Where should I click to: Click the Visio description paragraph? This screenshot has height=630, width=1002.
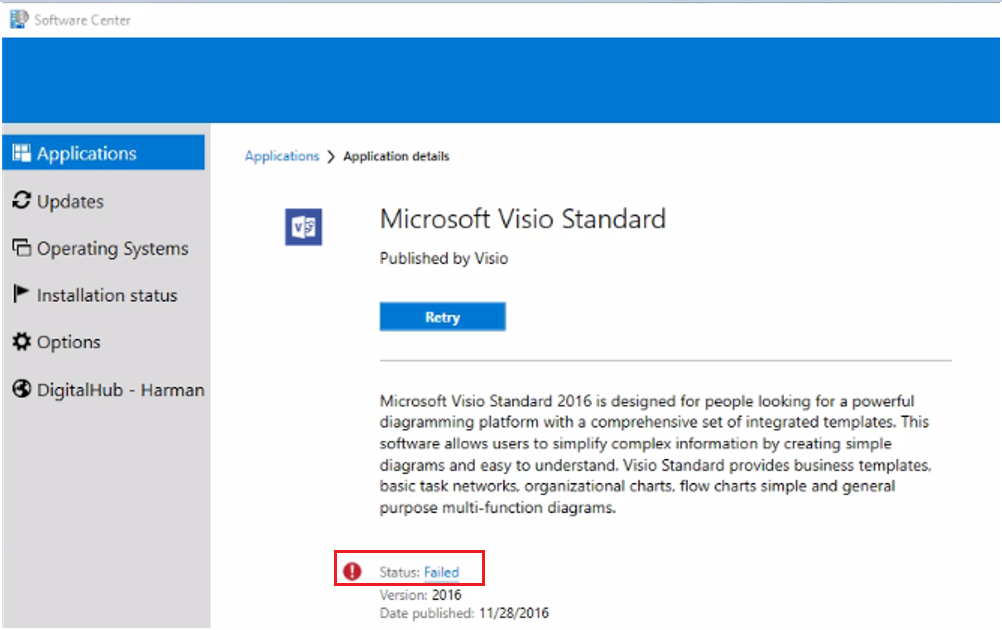pos(656,454)
